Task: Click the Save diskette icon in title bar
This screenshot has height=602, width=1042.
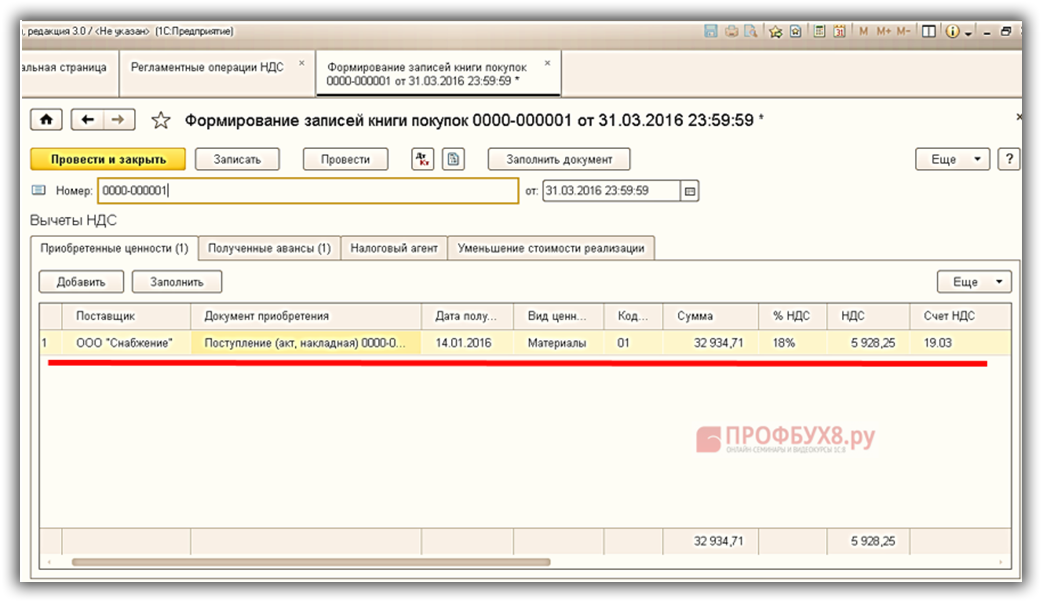Action: tap(711, 31)
